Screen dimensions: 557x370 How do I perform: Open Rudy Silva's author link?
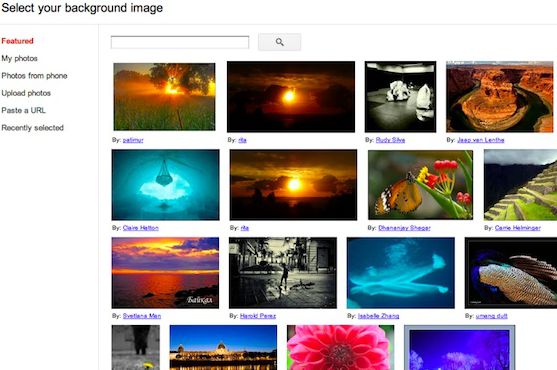click(390, 140)
